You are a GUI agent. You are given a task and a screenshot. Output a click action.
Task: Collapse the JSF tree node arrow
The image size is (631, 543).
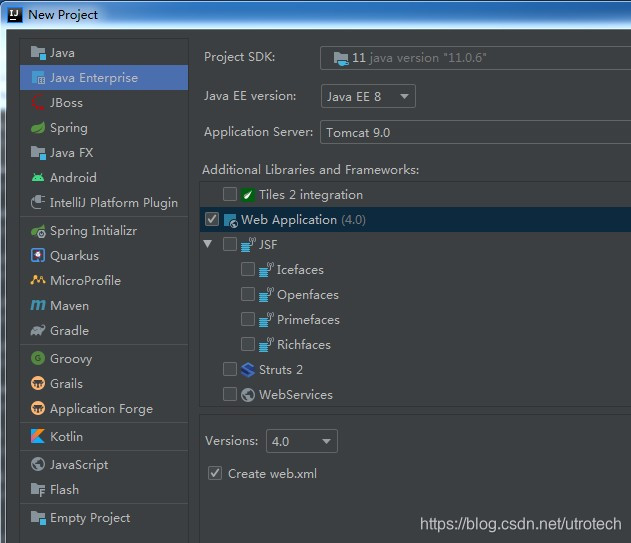tap(208, 244)
